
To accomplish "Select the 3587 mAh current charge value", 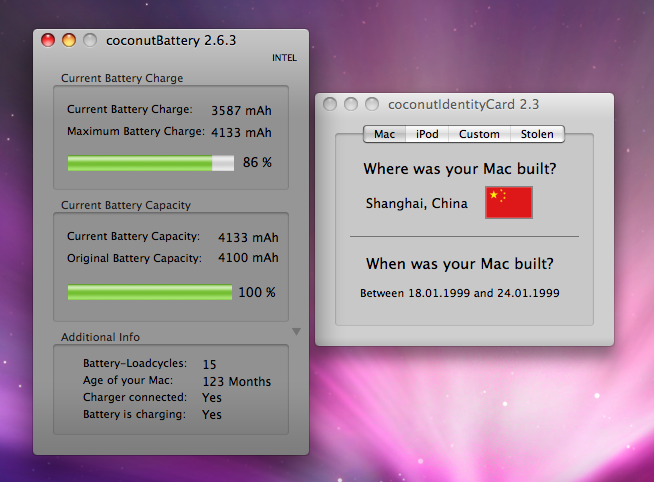I will 241,110.
